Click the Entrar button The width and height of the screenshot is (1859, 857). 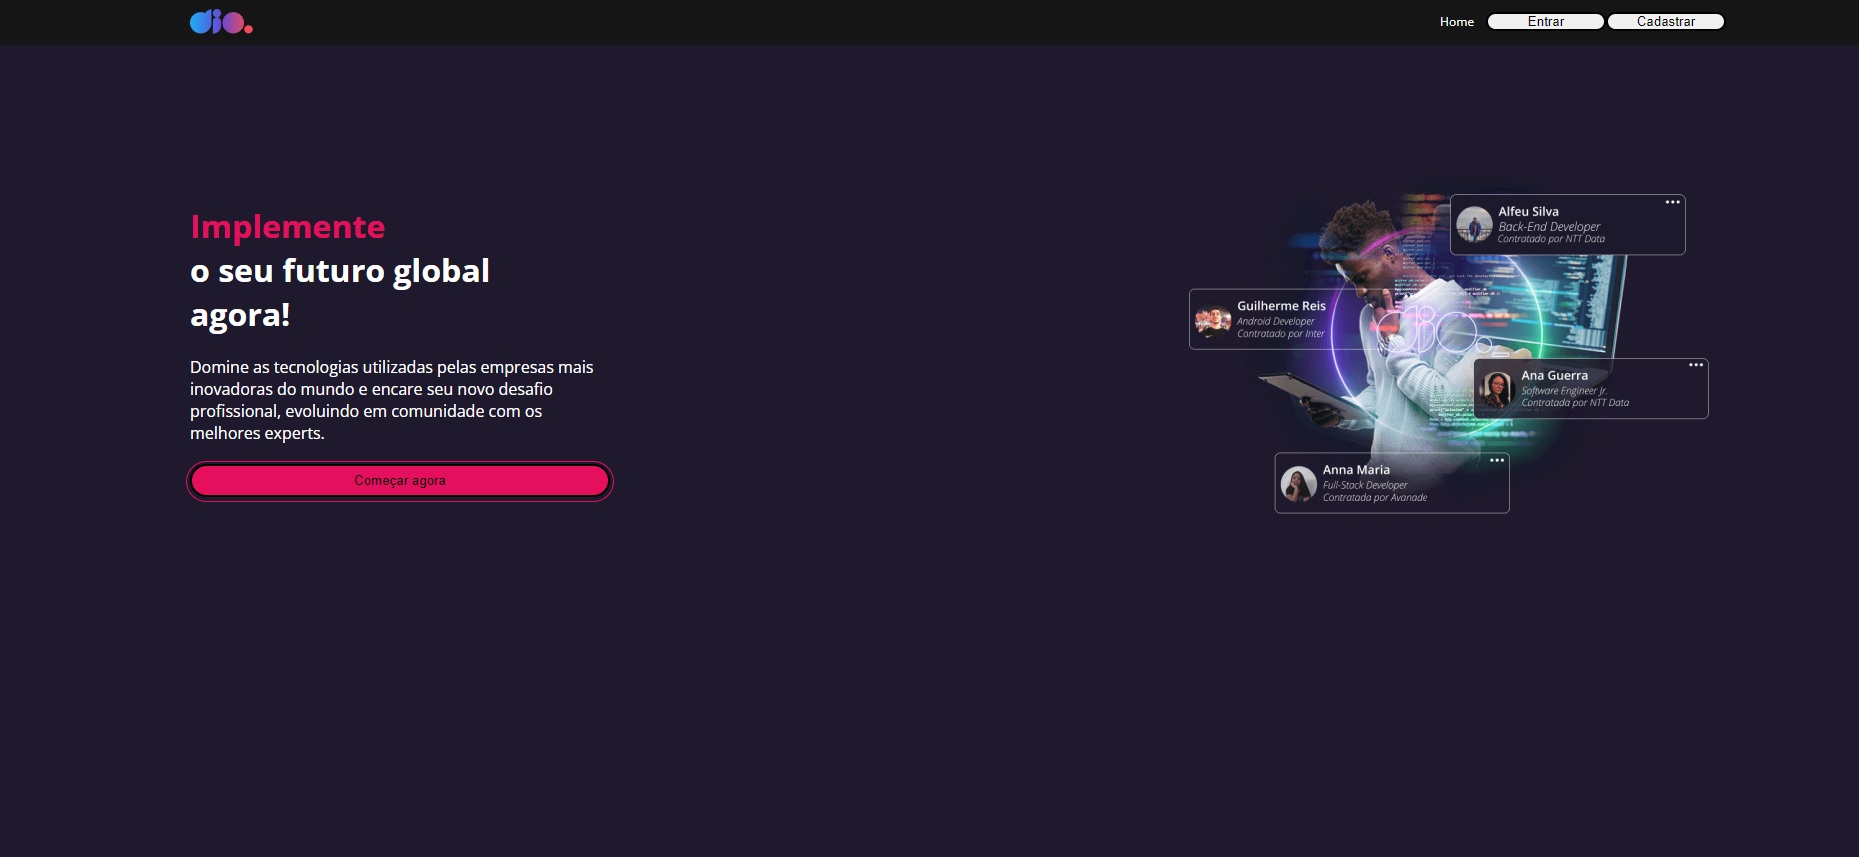[1545, 21]
